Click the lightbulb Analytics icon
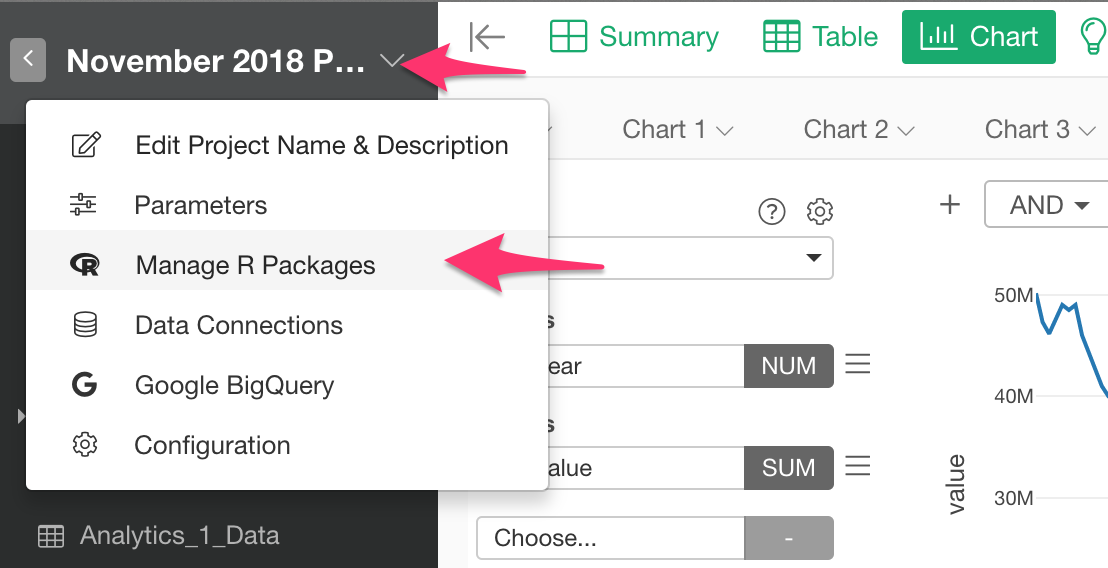 [x=1090, y=37]
